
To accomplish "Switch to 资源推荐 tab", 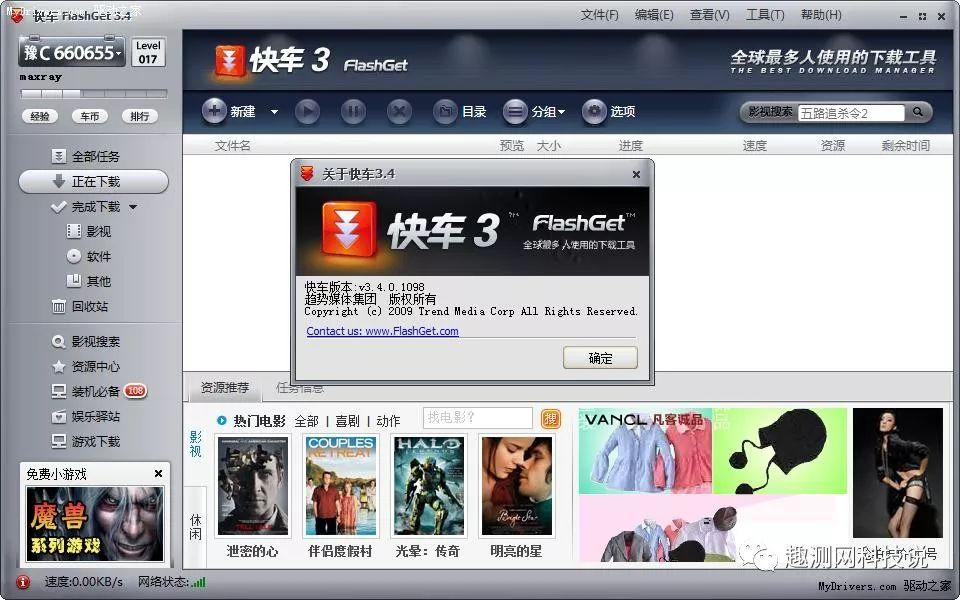I will click(x=225, y=388).
